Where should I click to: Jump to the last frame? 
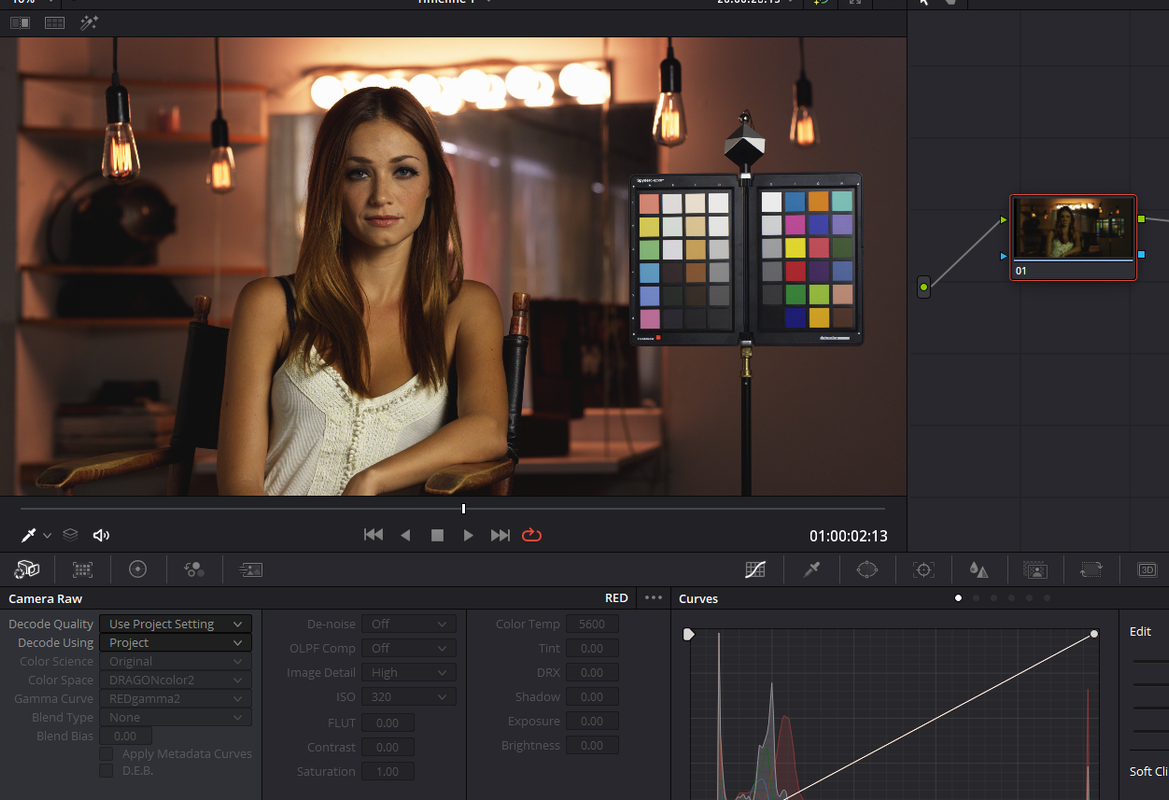pos(500,535)
